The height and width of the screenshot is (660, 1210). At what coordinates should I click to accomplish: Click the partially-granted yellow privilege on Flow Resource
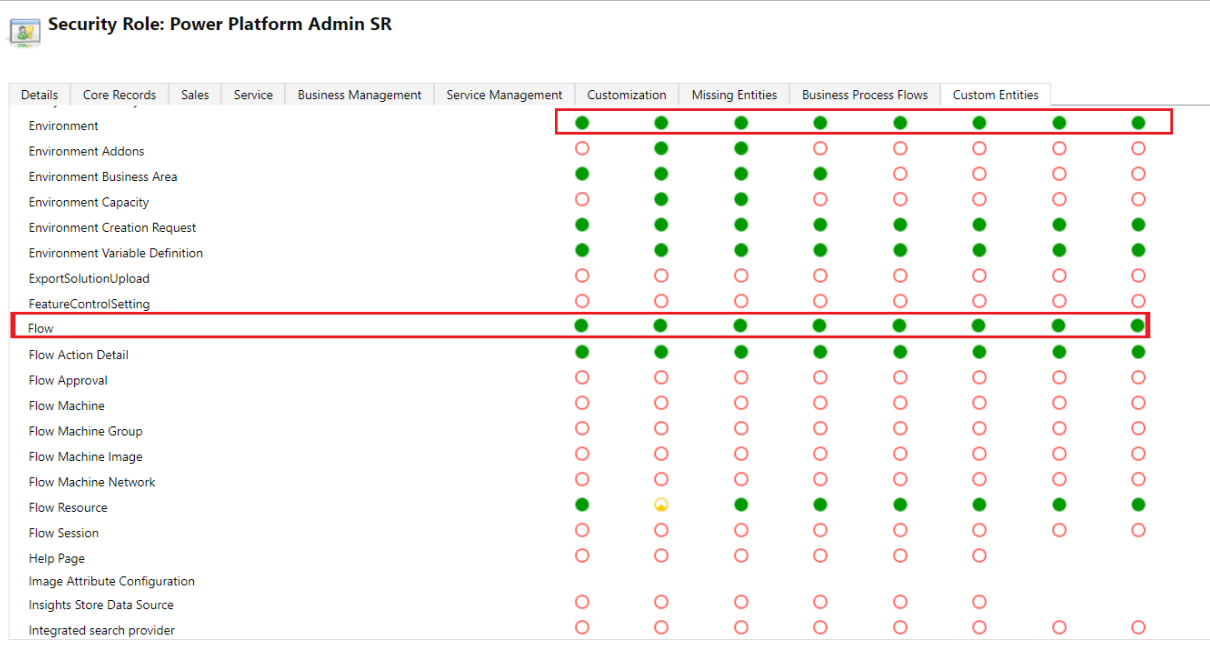pos(661,504)
